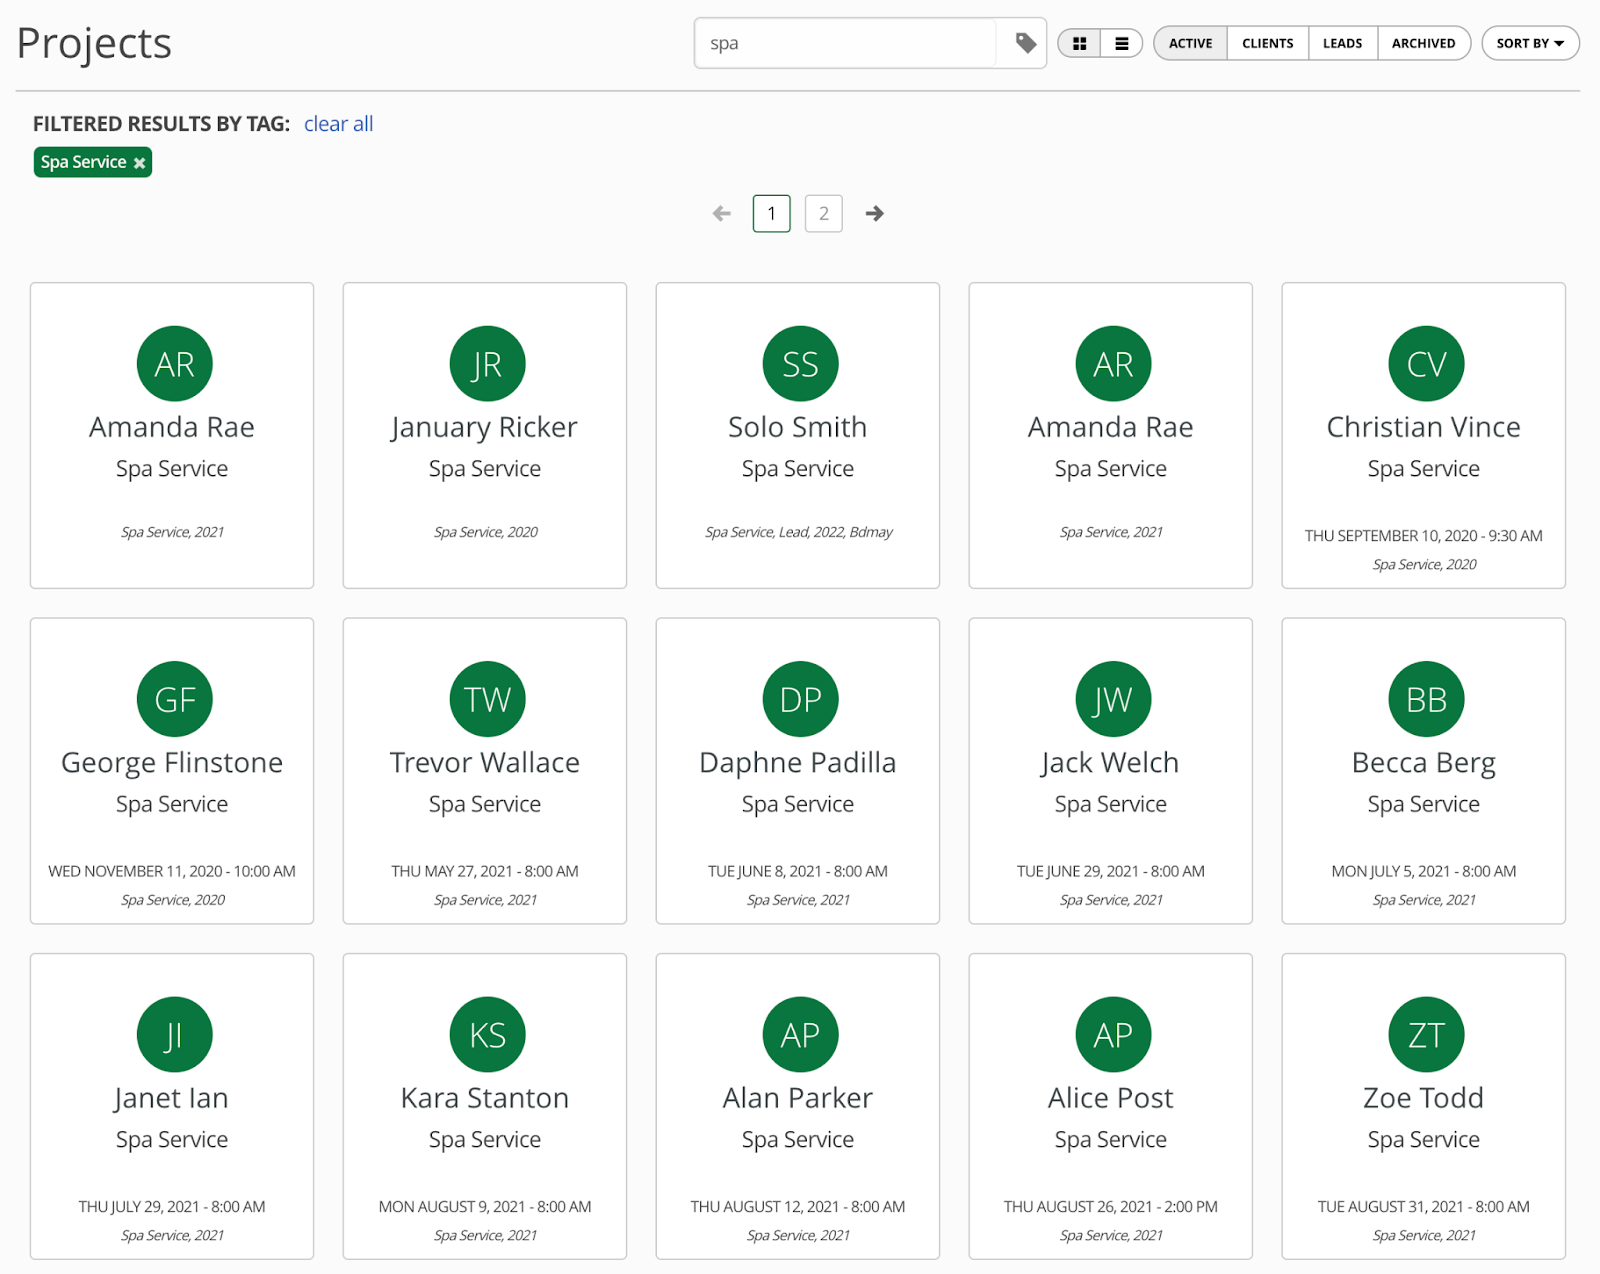Jump to page 2 of results
This screenshot has width=1600, height=1274.
(823, 214)
